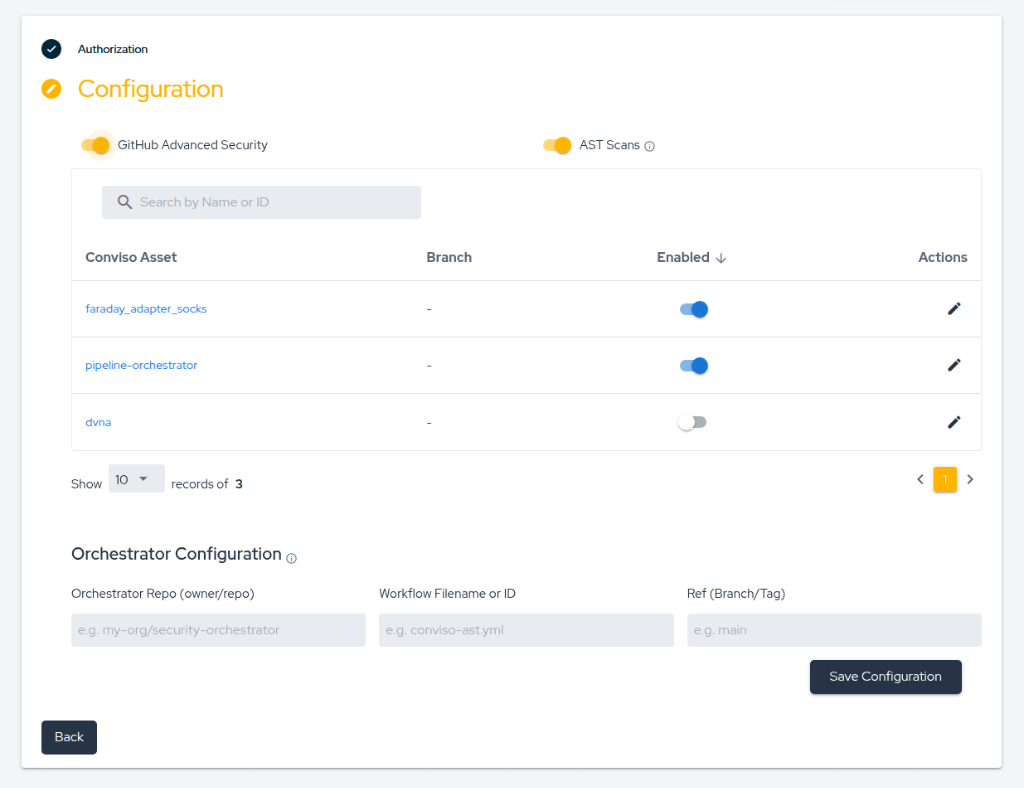Edit the dvna asset configuration
The height and width of the screenshot is (788, 1024).
(954, 421)
